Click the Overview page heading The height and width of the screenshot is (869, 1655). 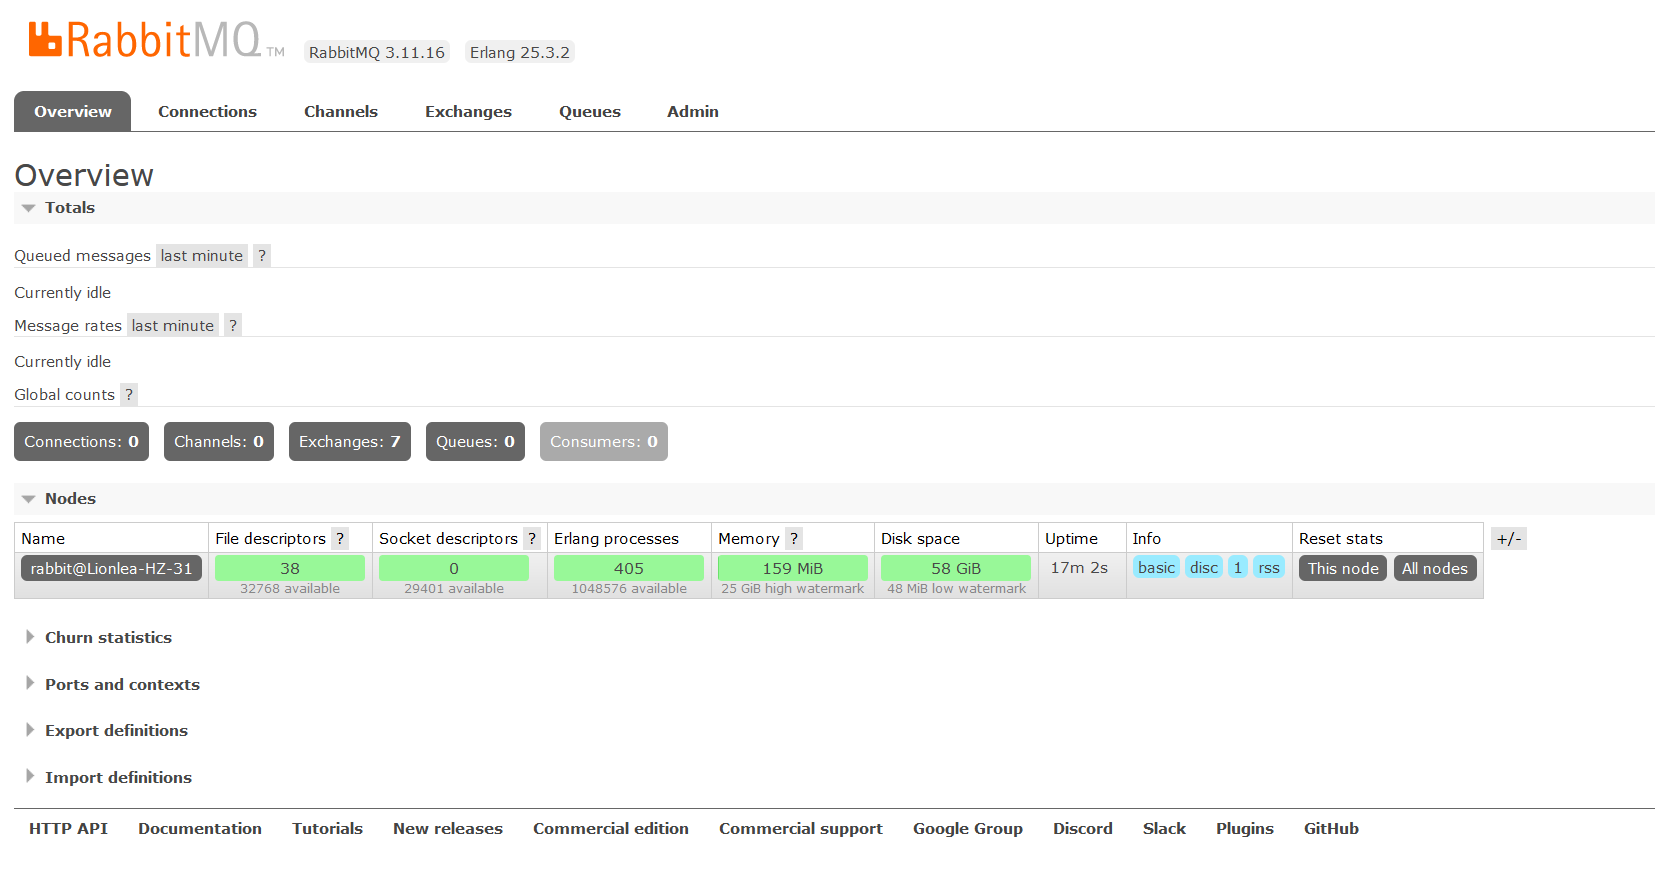[x=84, y=176]
